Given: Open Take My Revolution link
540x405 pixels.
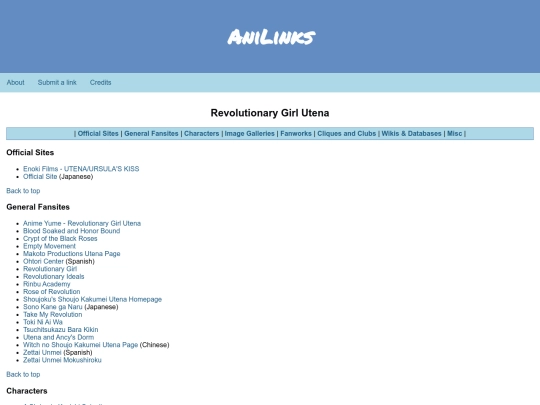Looking at the screenshot, I should [x=52, y=314].
